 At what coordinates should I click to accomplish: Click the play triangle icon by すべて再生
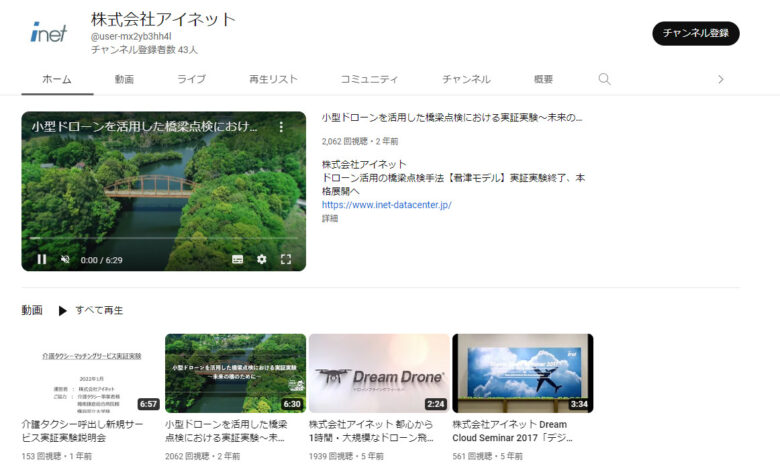63,311
